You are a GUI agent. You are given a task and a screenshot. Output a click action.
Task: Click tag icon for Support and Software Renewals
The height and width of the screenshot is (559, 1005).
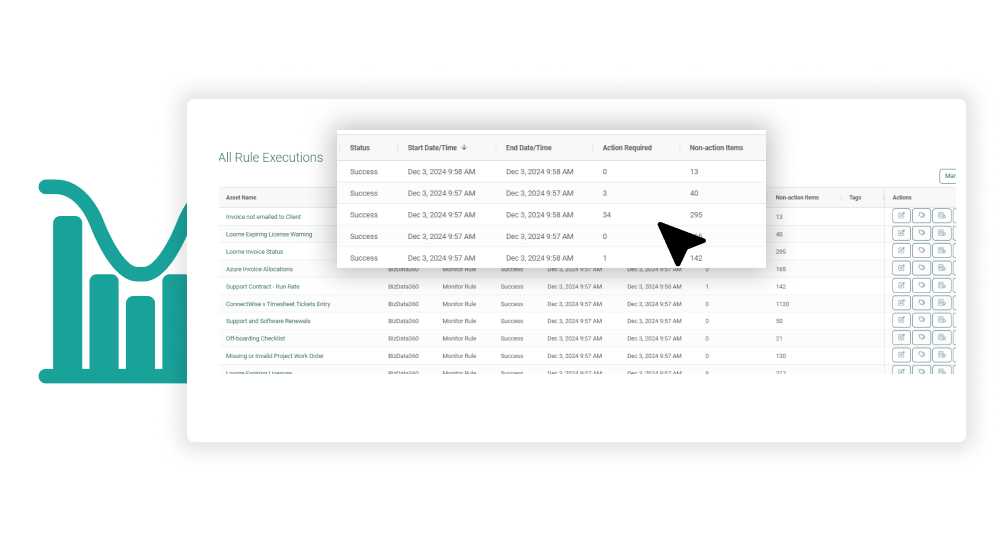922,320
